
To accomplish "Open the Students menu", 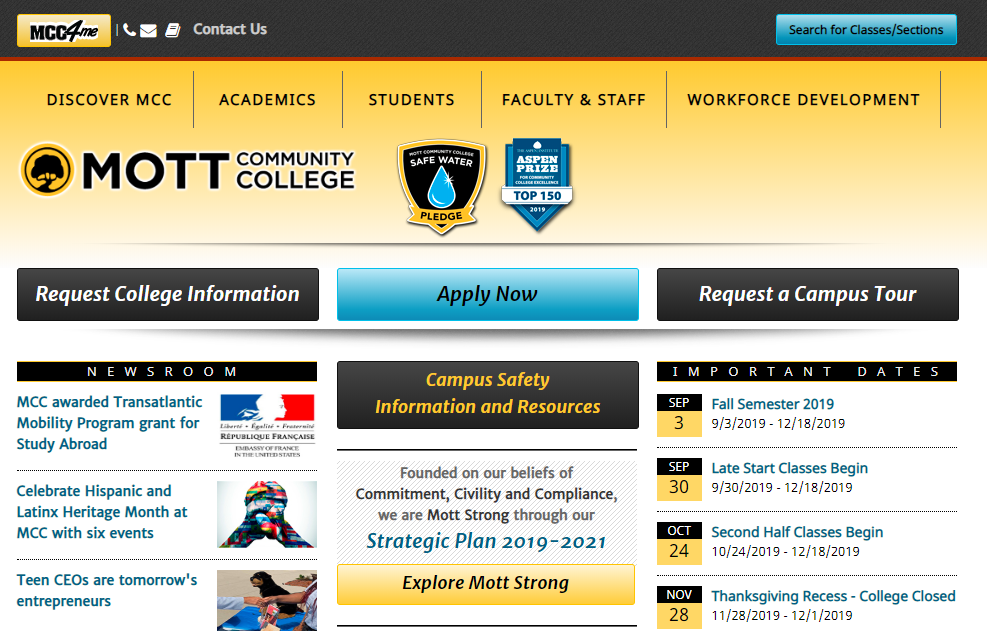I will coord(412,99).
